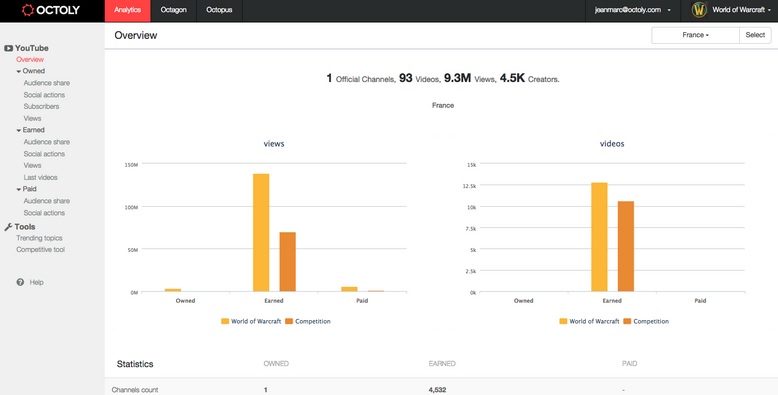
Task: Open Trending topics tool link
Action: pos(39,238)
